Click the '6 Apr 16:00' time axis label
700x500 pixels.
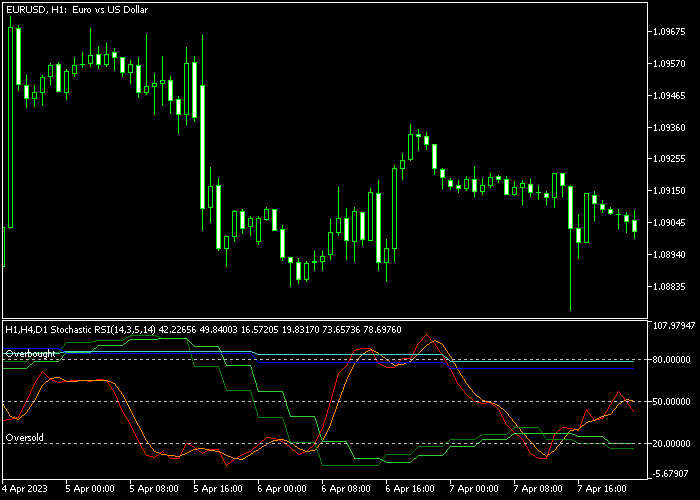click(x=410, y=489)
